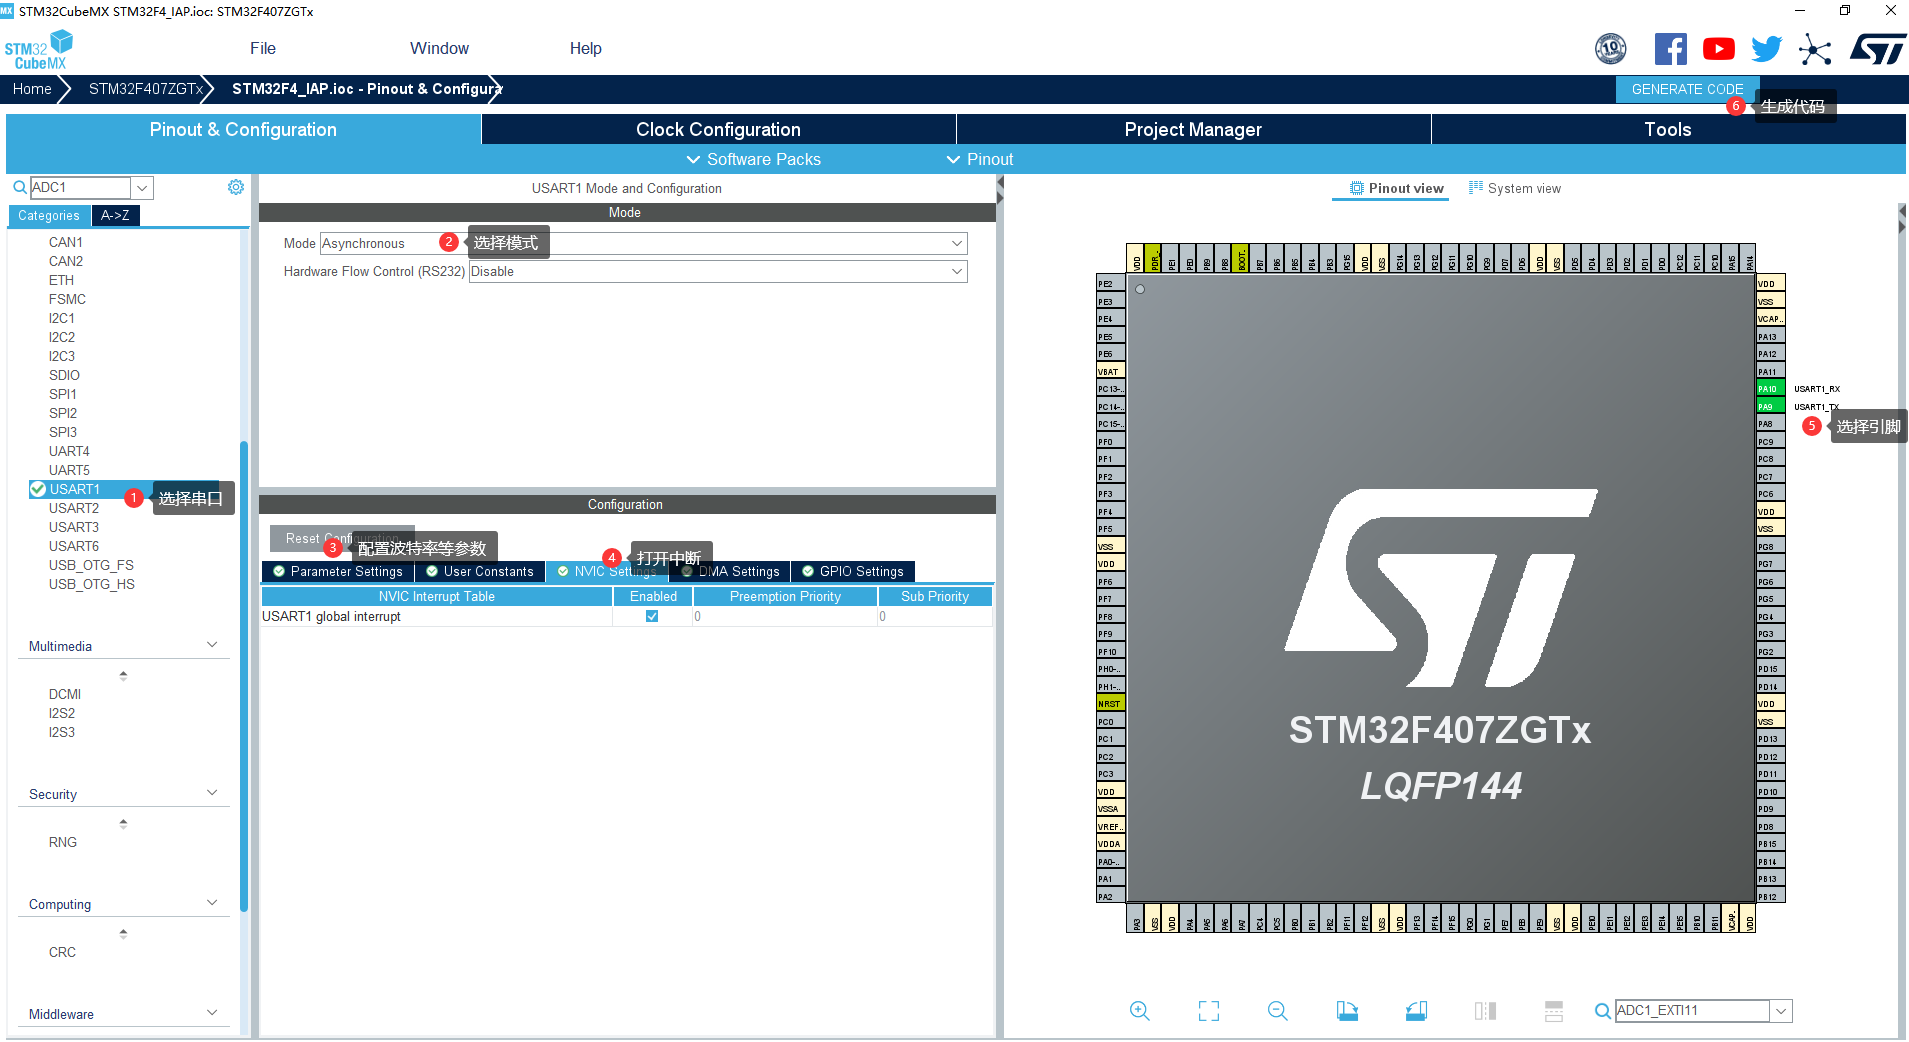Open Hardware Flow Control dropdown
This screenshot has height=1042, width=1909.
click(x=718, y=271)
